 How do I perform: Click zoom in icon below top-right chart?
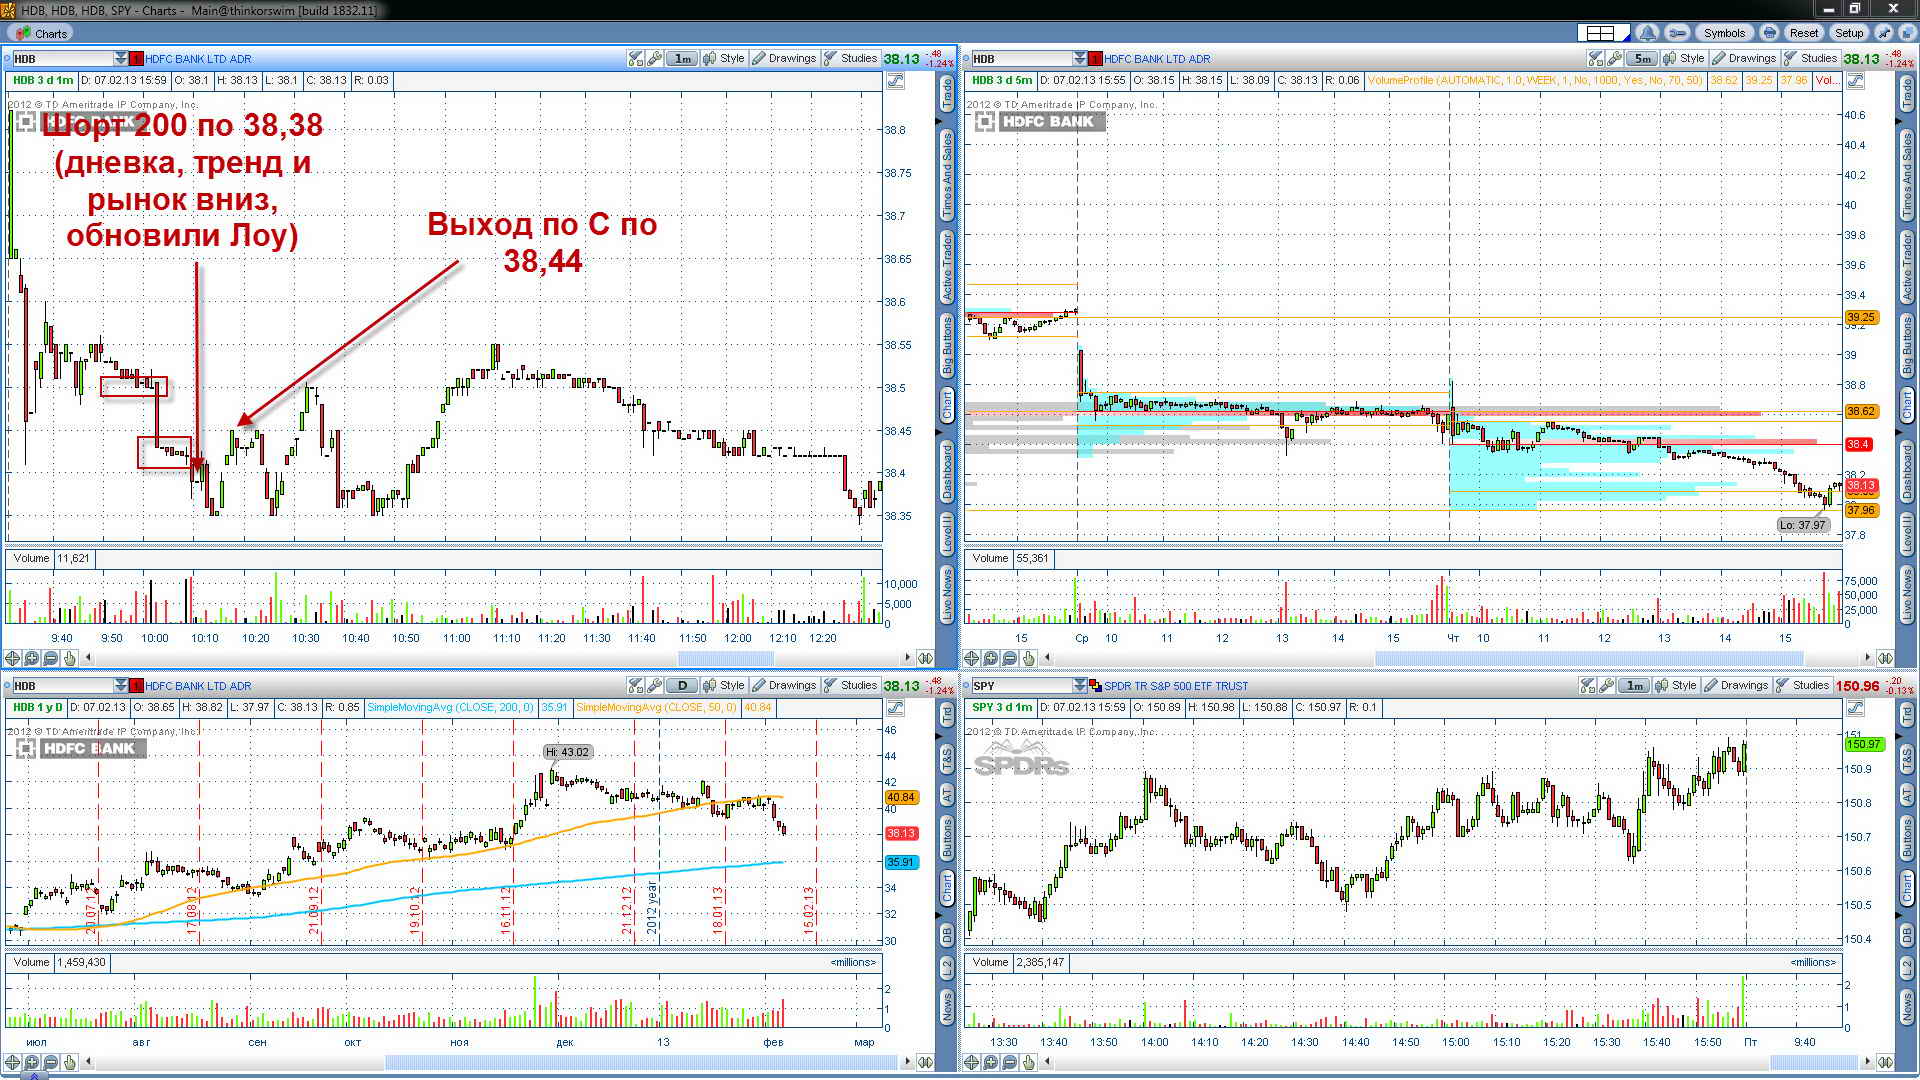click(990, 658)
